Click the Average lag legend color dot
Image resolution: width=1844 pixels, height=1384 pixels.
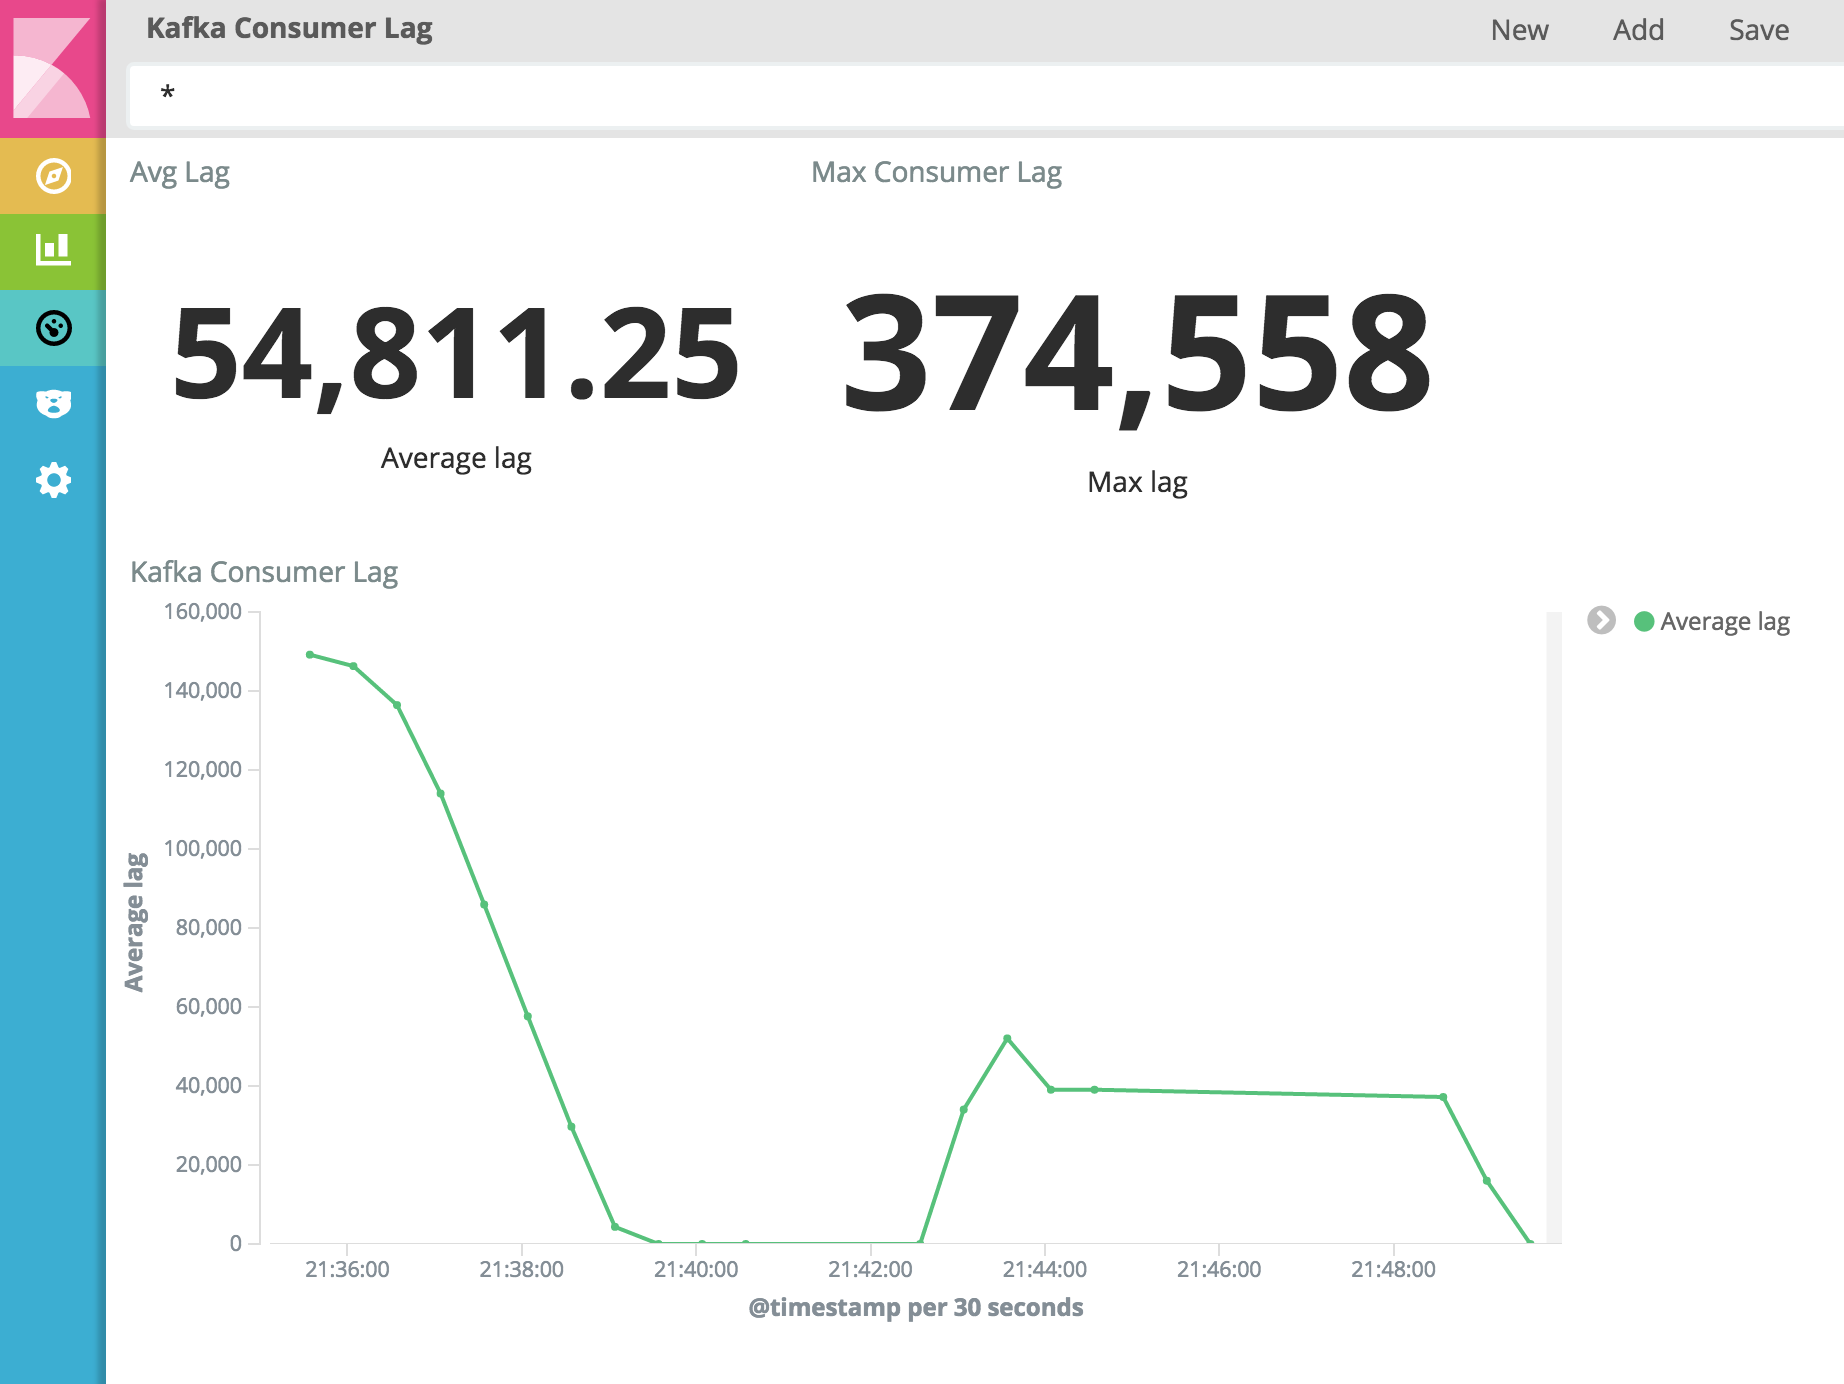click(1643, 622)
